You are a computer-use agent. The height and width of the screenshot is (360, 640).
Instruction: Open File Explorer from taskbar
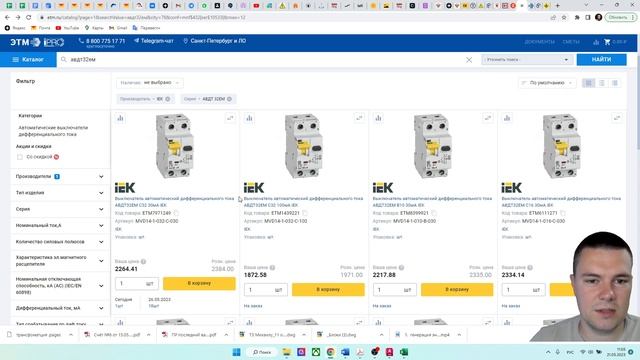(x=287, y=352)
